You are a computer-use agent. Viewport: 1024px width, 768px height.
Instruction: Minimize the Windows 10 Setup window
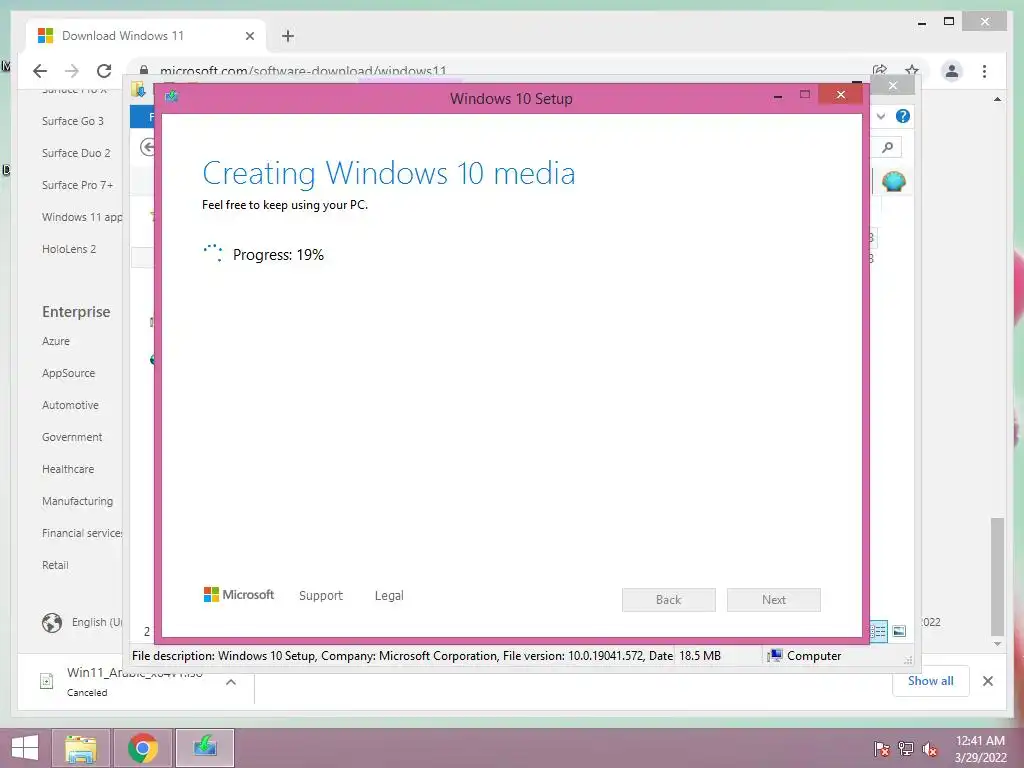[x=778, y=96]
